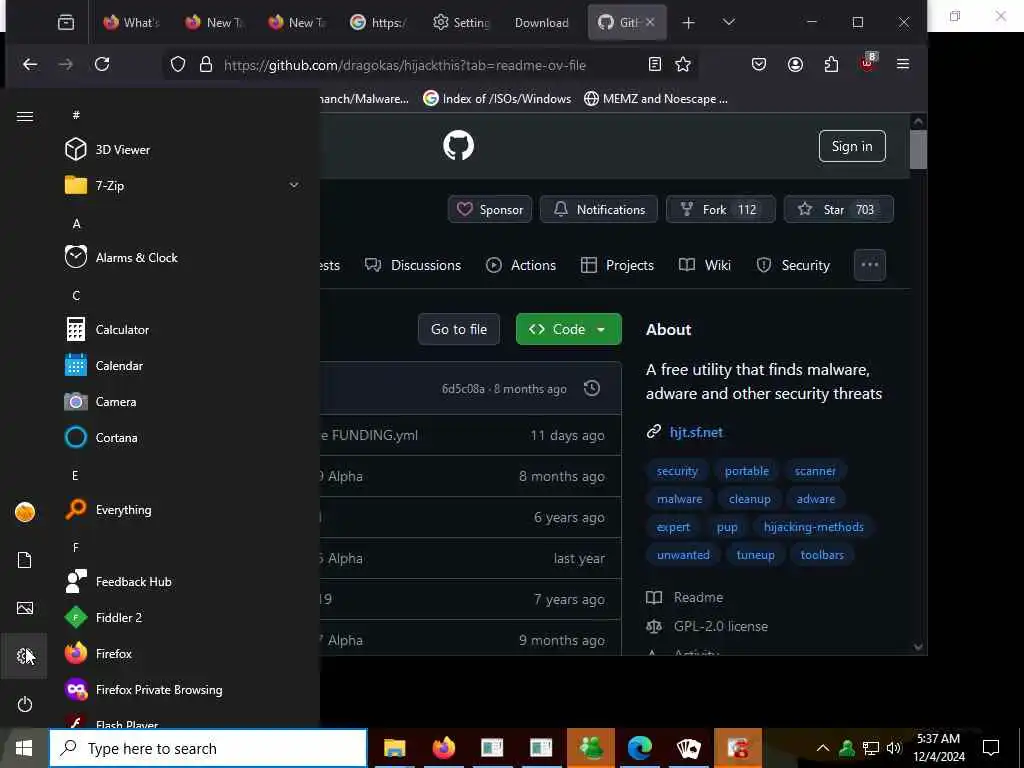Open Pictures from Start sidebar
The image size is (1024, 768).
coord(25,608)
